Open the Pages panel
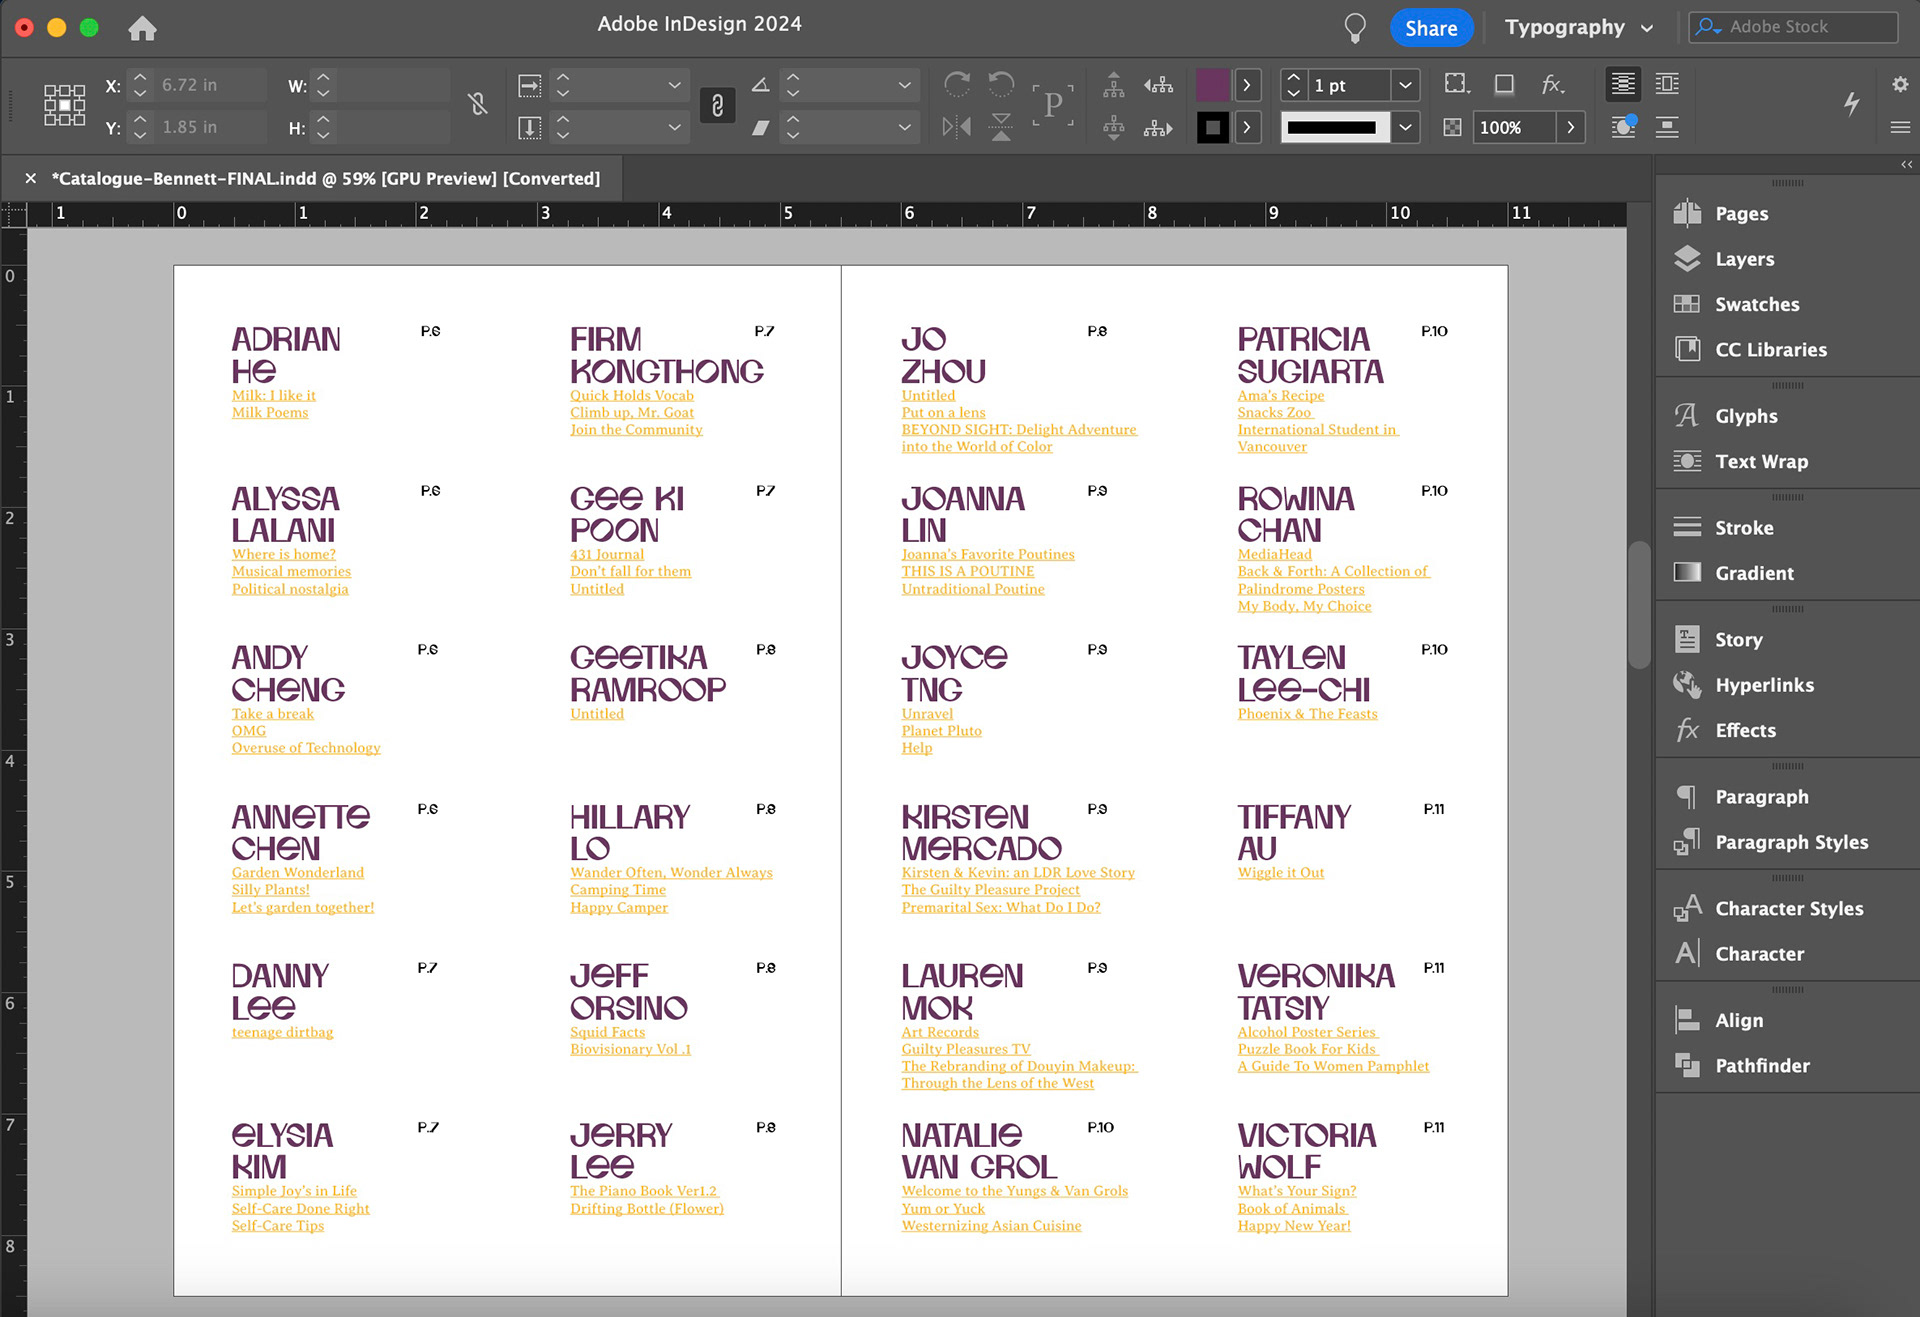 (x=1740, y=213)
